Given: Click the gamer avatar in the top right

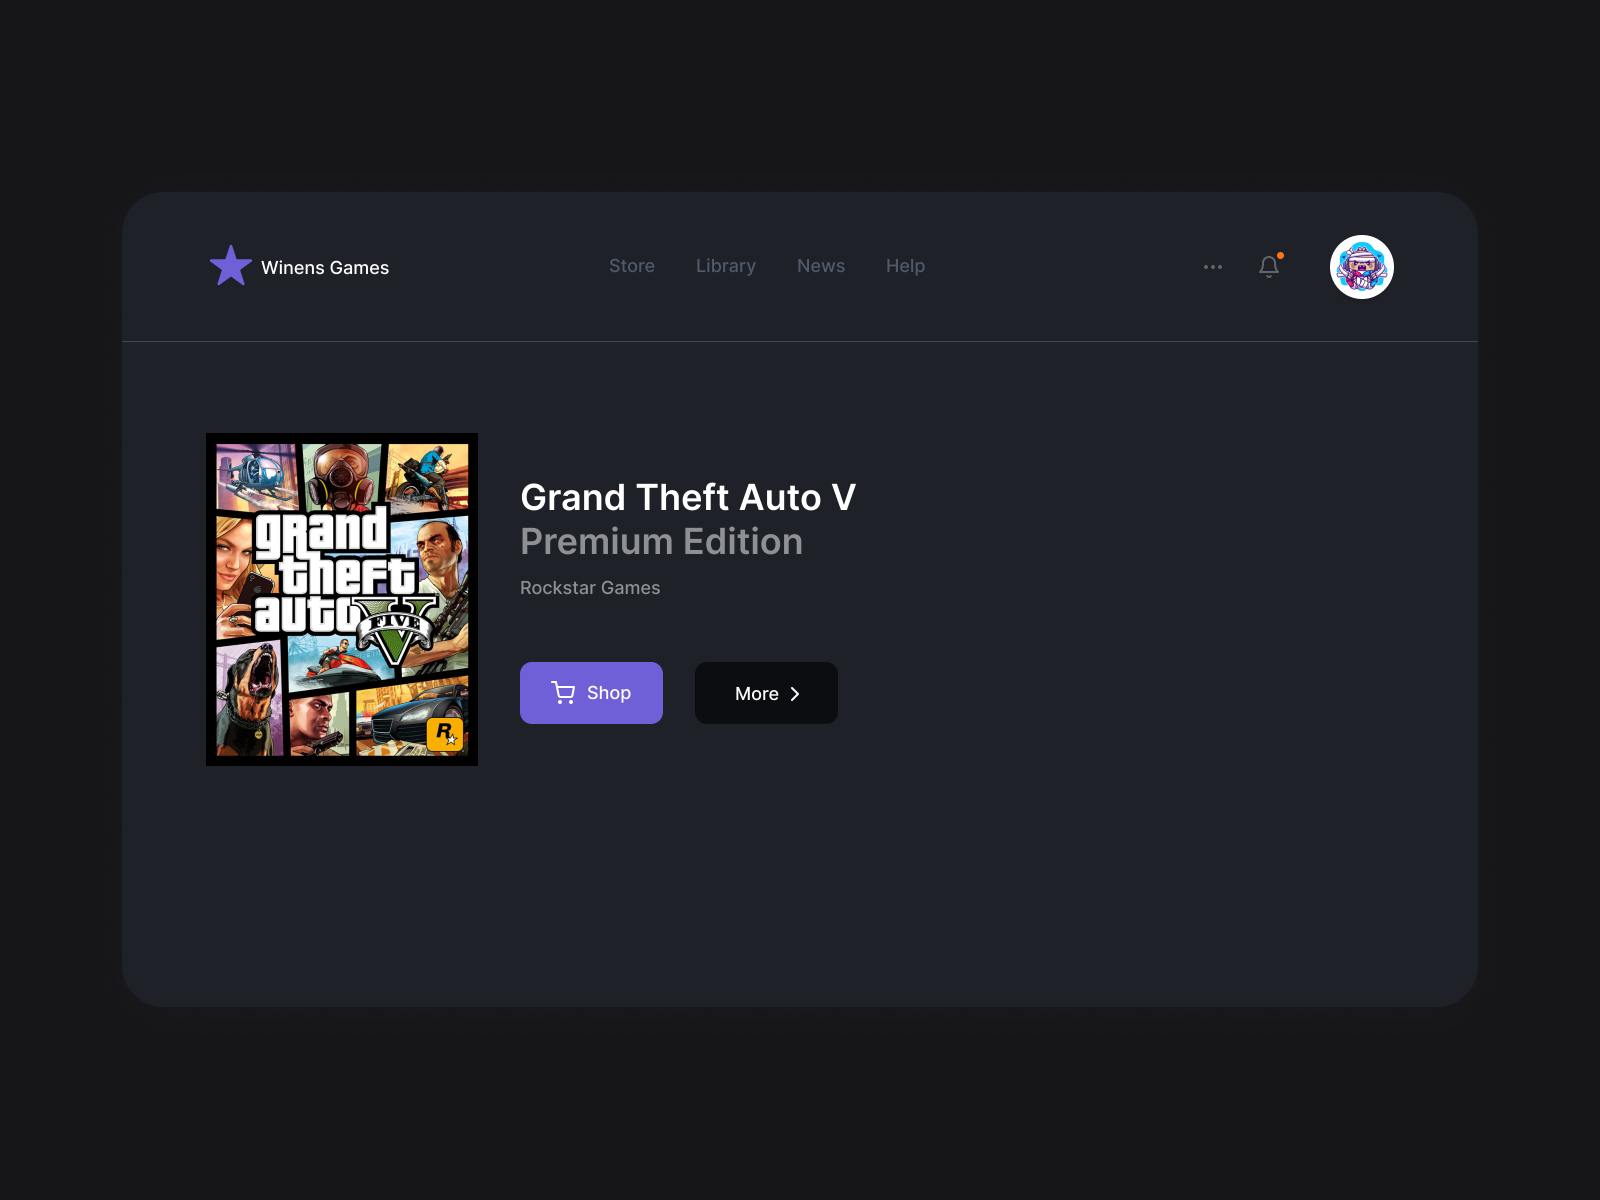Looking at the screenshot, I should click(1361, 266).
